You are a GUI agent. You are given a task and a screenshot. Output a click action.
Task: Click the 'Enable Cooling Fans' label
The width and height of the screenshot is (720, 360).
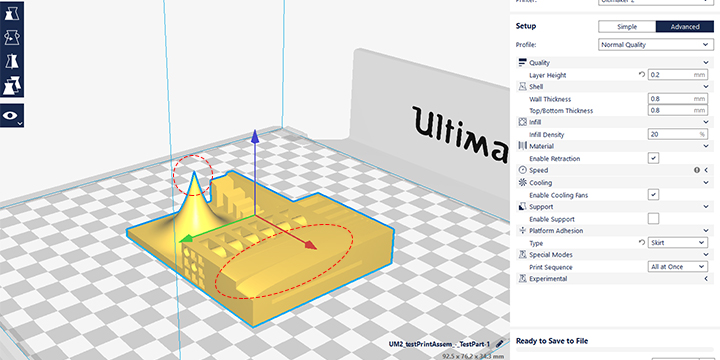(x=558, y=195)
